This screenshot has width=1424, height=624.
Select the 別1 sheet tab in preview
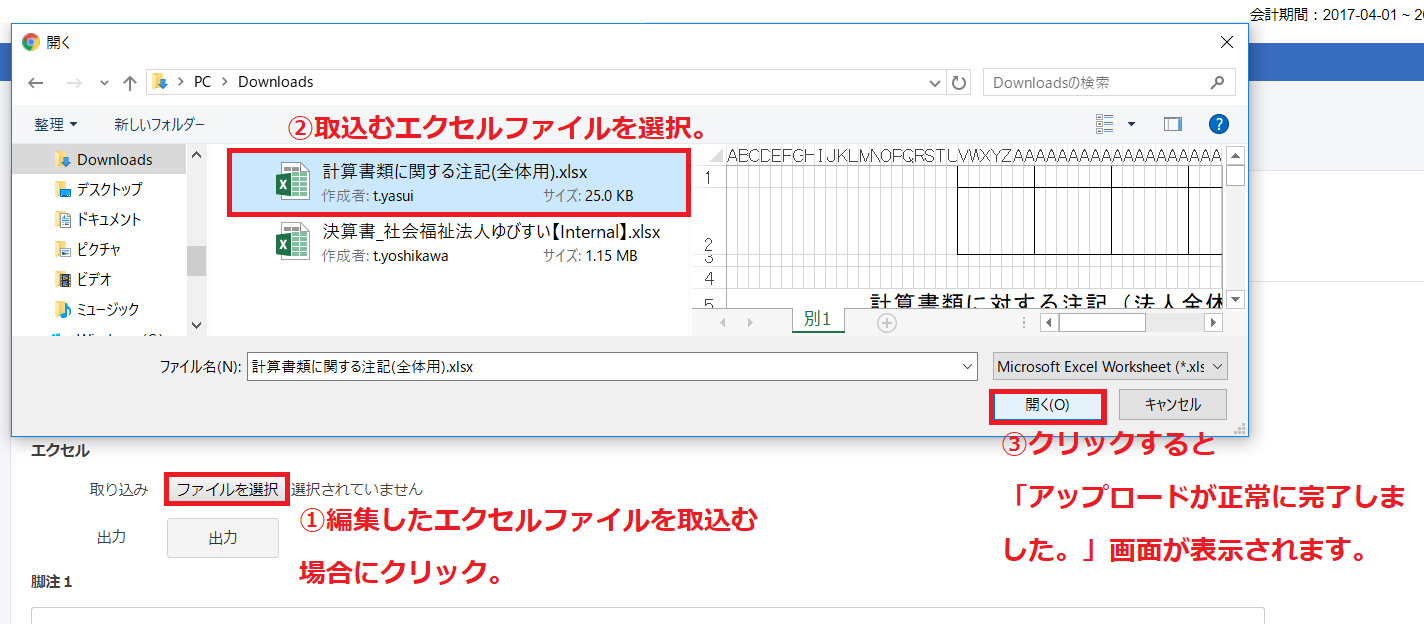coord(818,320)
